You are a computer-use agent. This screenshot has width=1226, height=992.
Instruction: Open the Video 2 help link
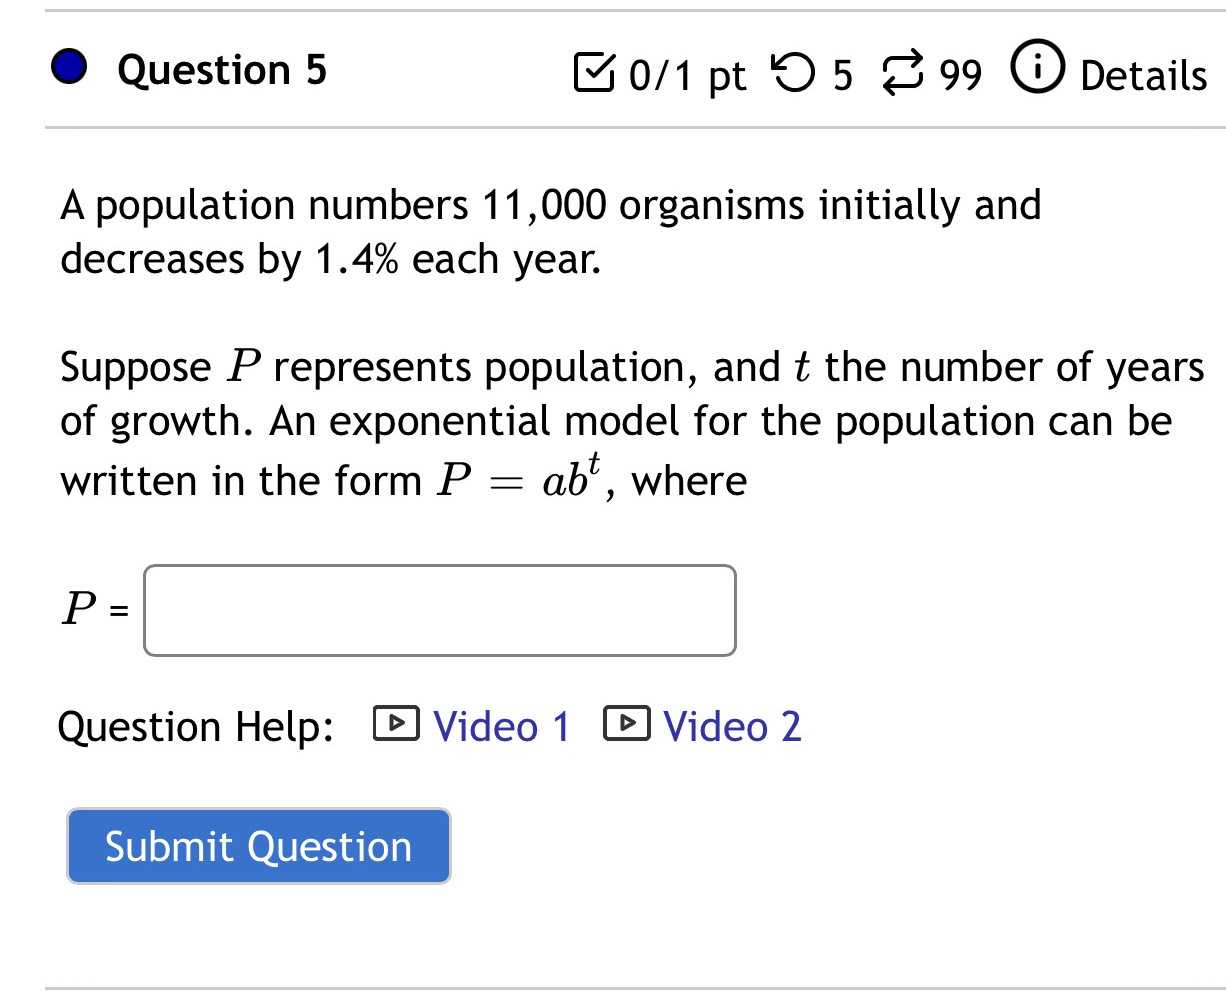733,726
